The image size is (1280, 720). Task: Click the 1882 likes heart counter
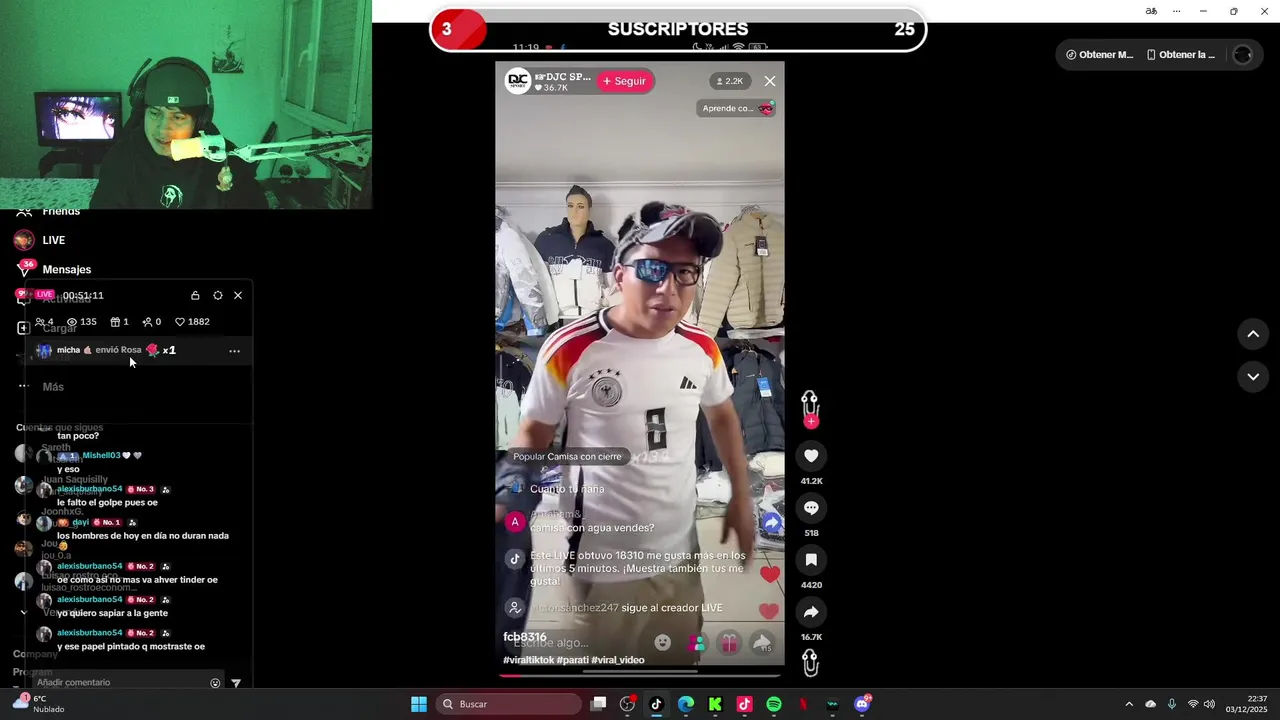(192, 322)
